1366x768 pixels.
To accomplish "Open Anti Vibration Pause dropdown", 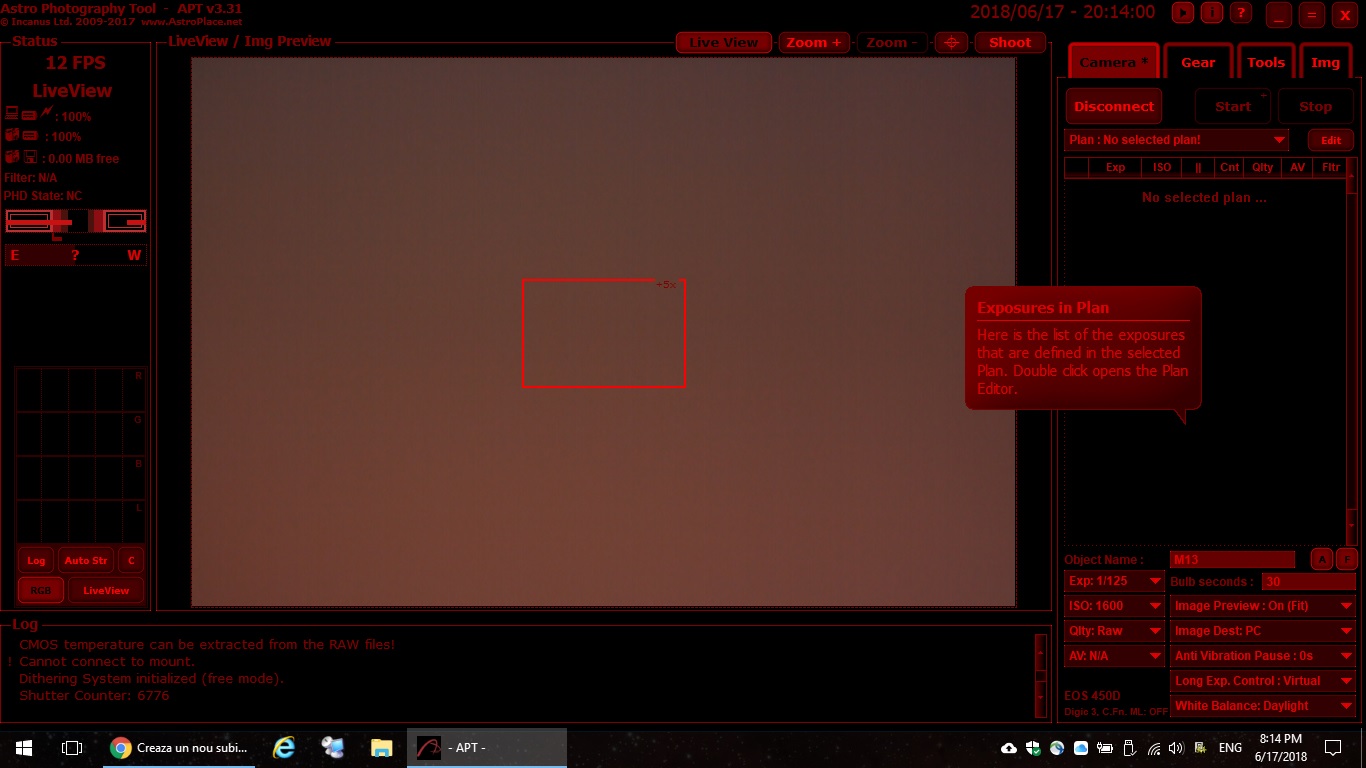I will pos(1263,656).
